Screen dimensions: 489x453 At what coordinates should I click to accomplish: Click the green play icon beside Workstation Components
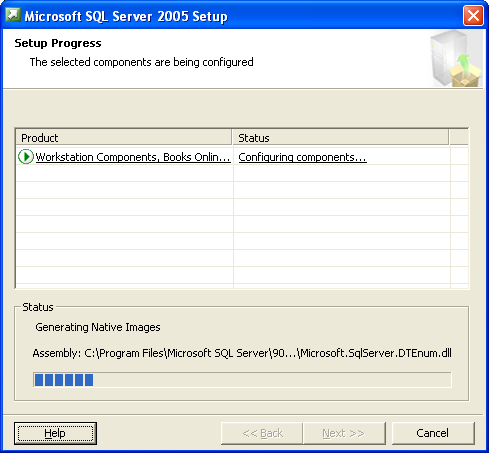pos(26,157)
